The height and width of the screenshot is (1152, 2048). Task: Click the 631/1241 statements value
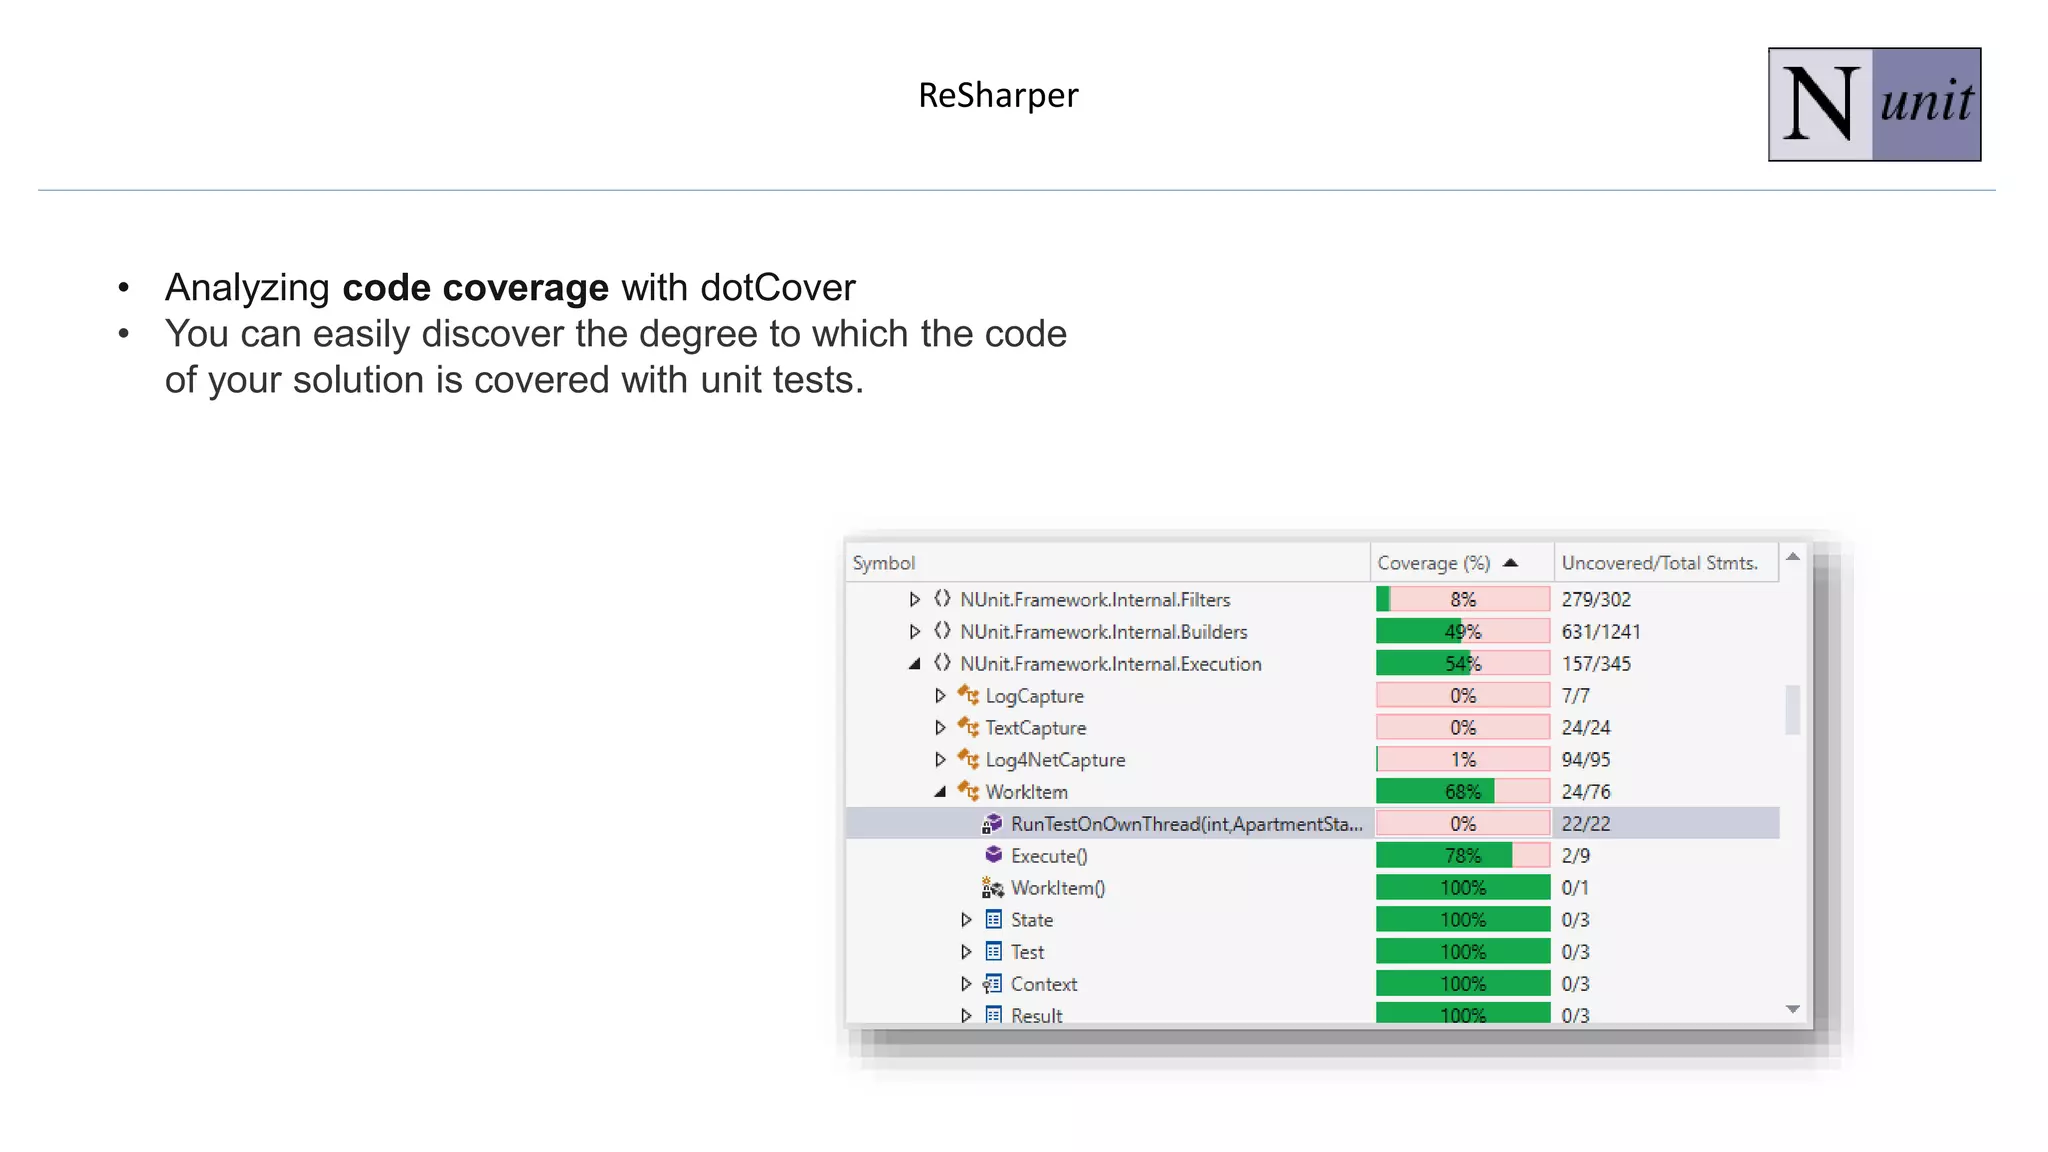(1601, 631)
